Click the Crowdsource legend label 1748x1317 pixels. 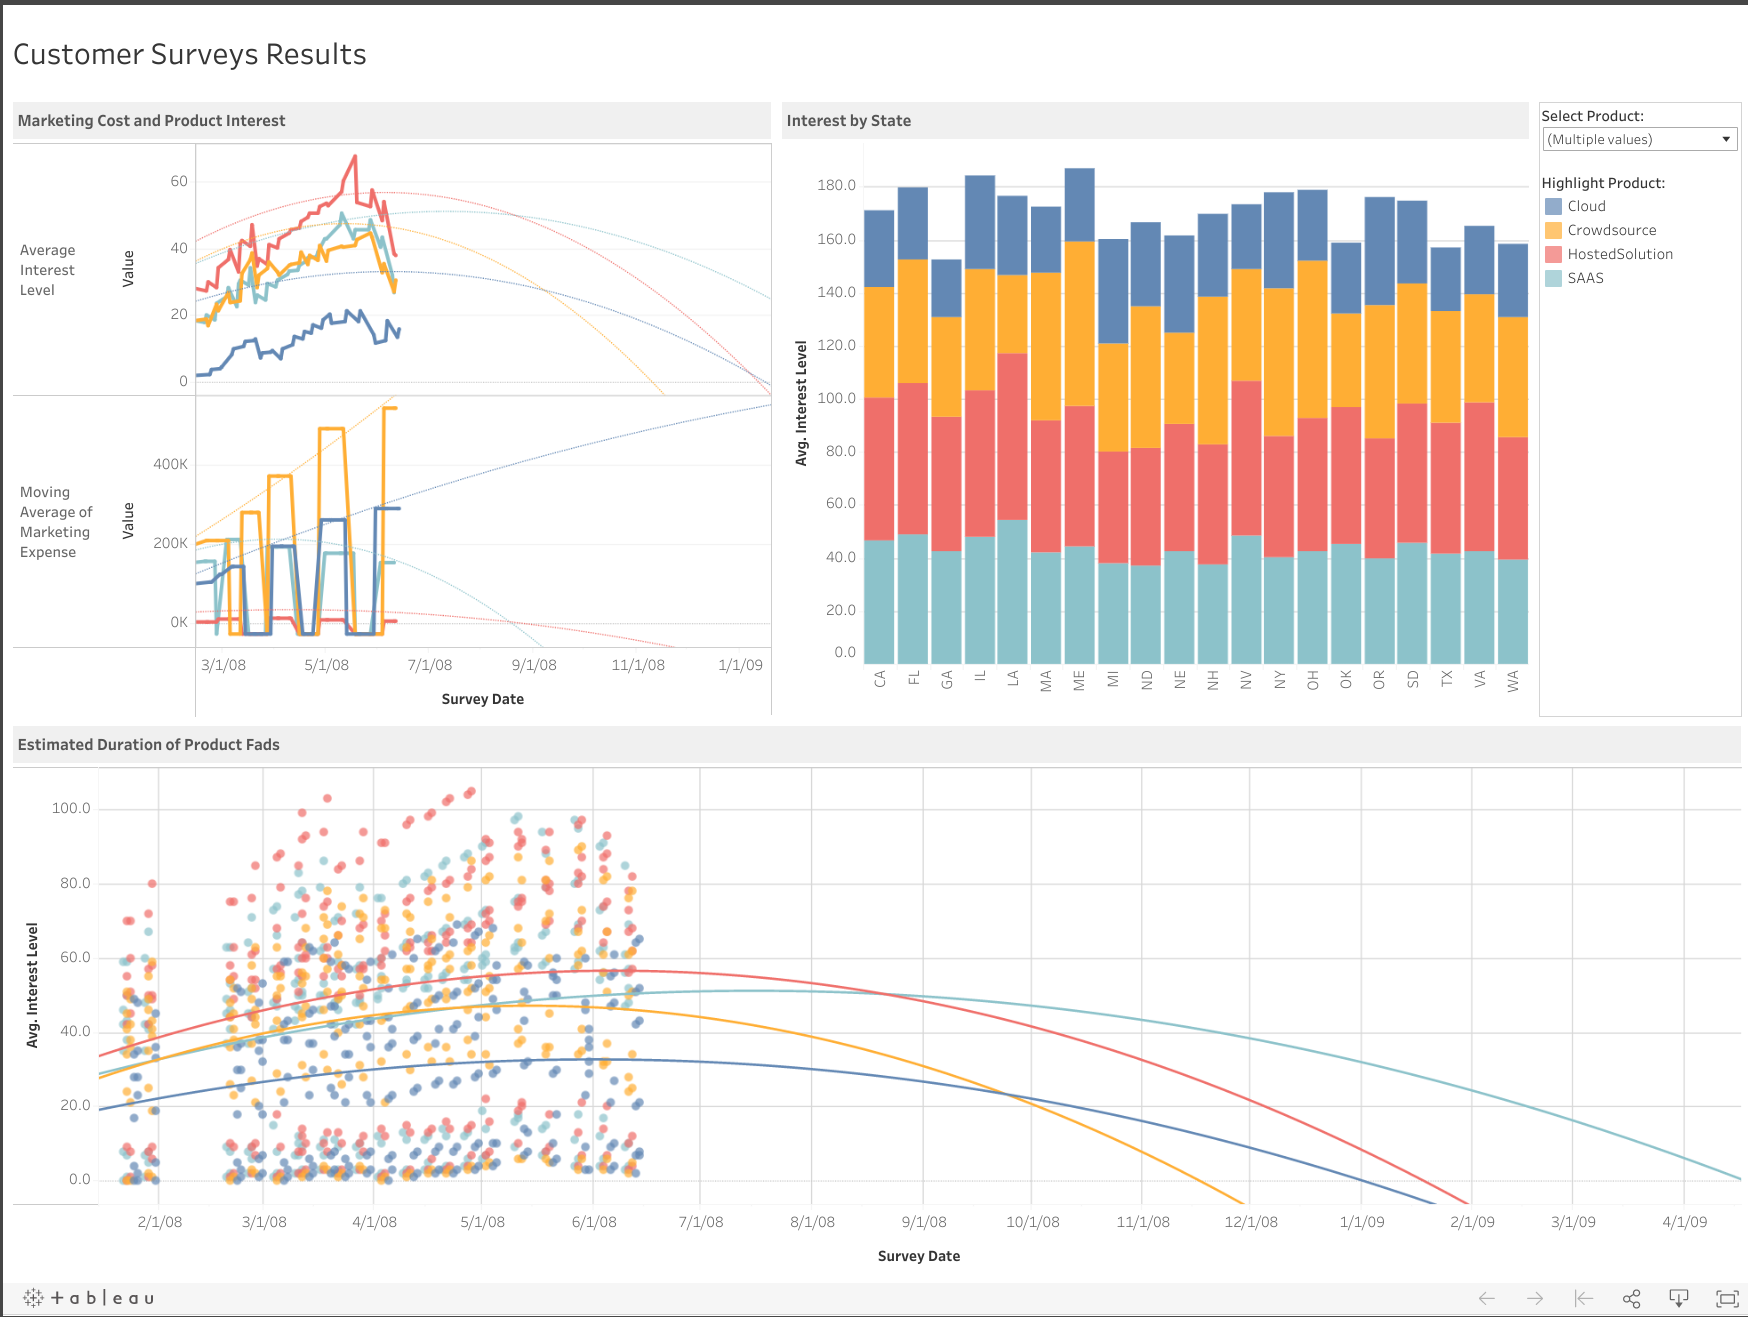pyautogui.click(x=1611, y=230)
